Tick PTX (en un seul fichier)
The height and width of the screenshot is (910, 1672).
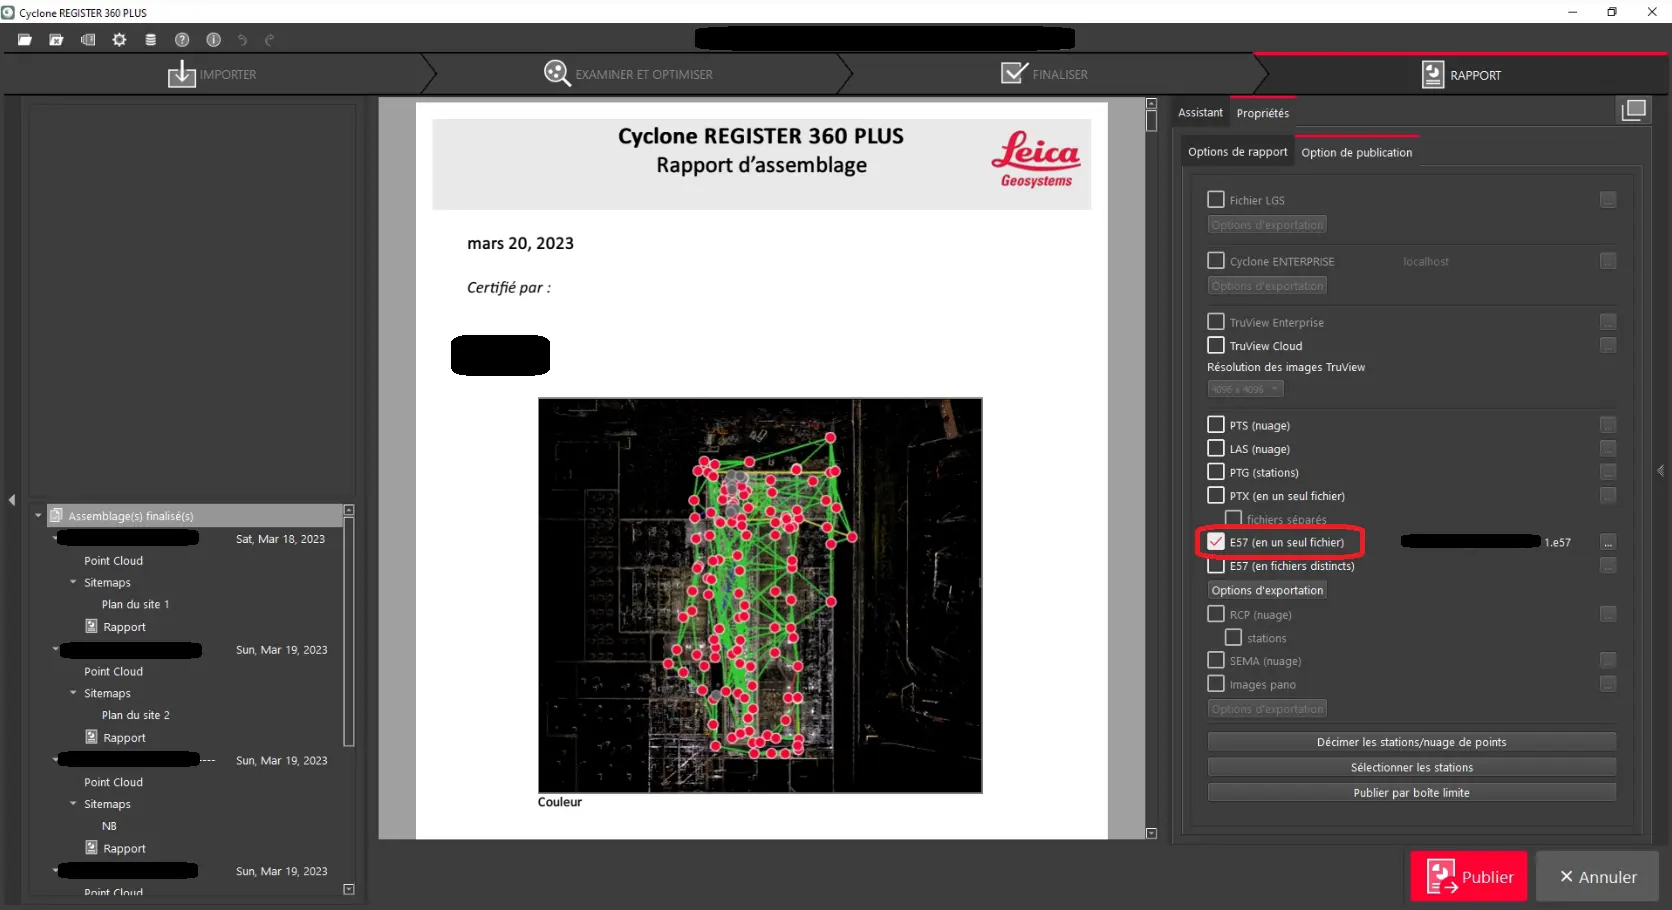point(1216,495)
